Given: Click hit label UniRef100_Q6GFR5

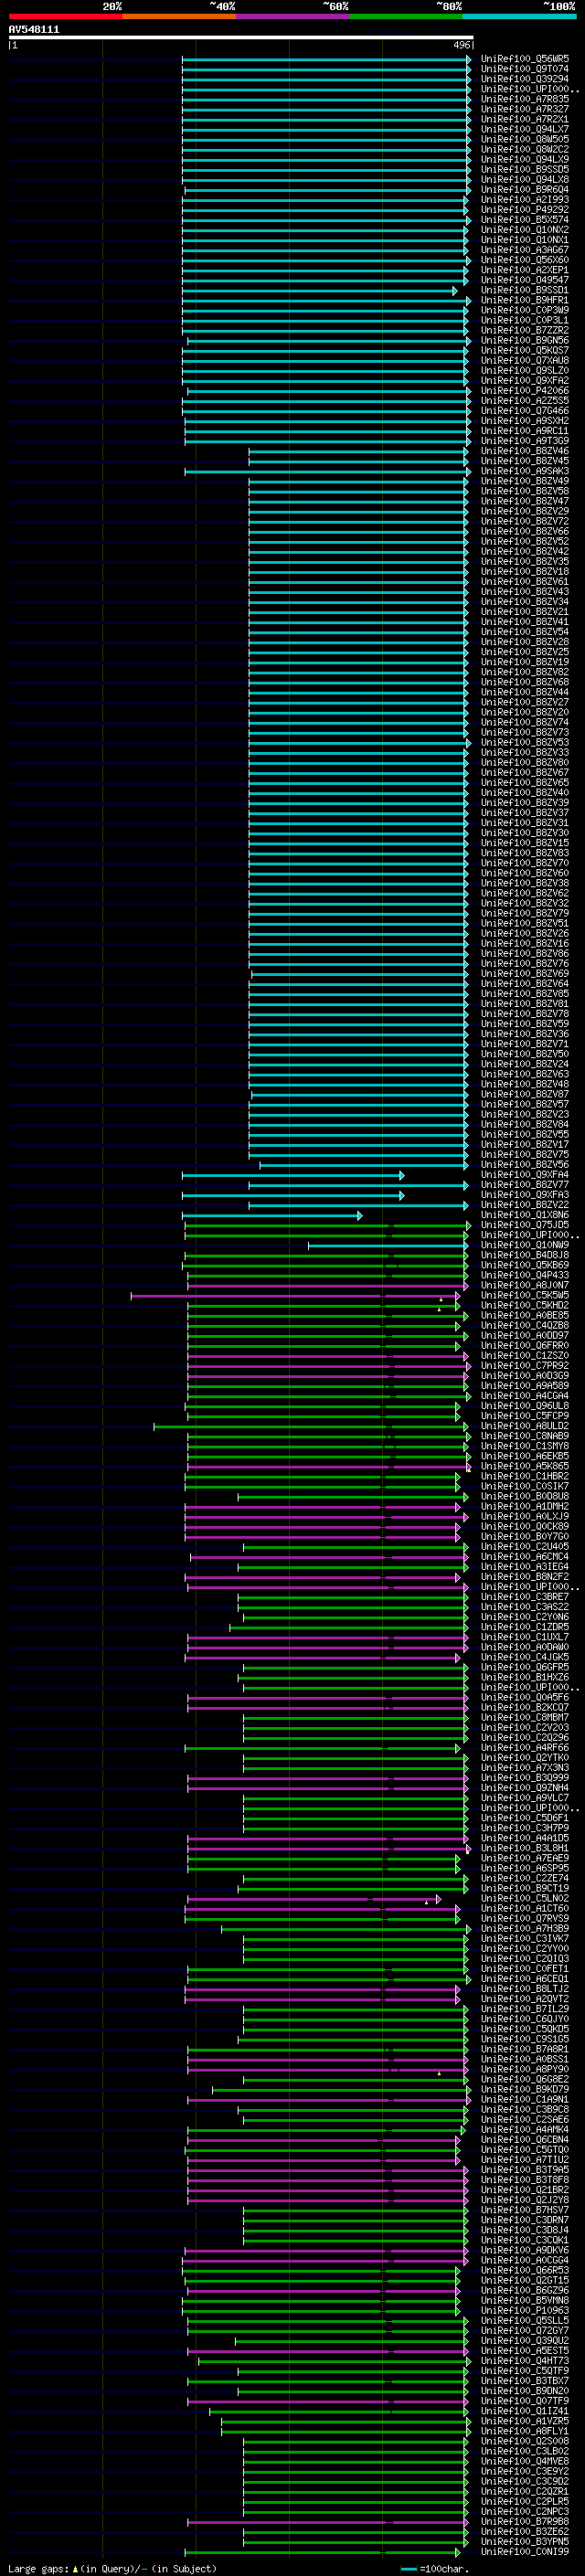Looking at the screenshot, I should tap(525, 1667).
